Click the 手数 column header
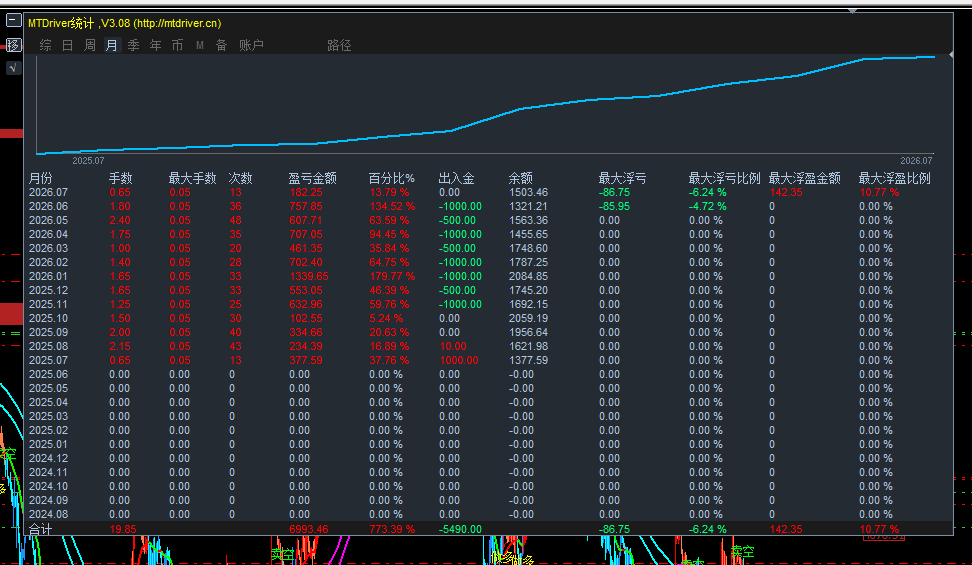 [x=121, y=179]
